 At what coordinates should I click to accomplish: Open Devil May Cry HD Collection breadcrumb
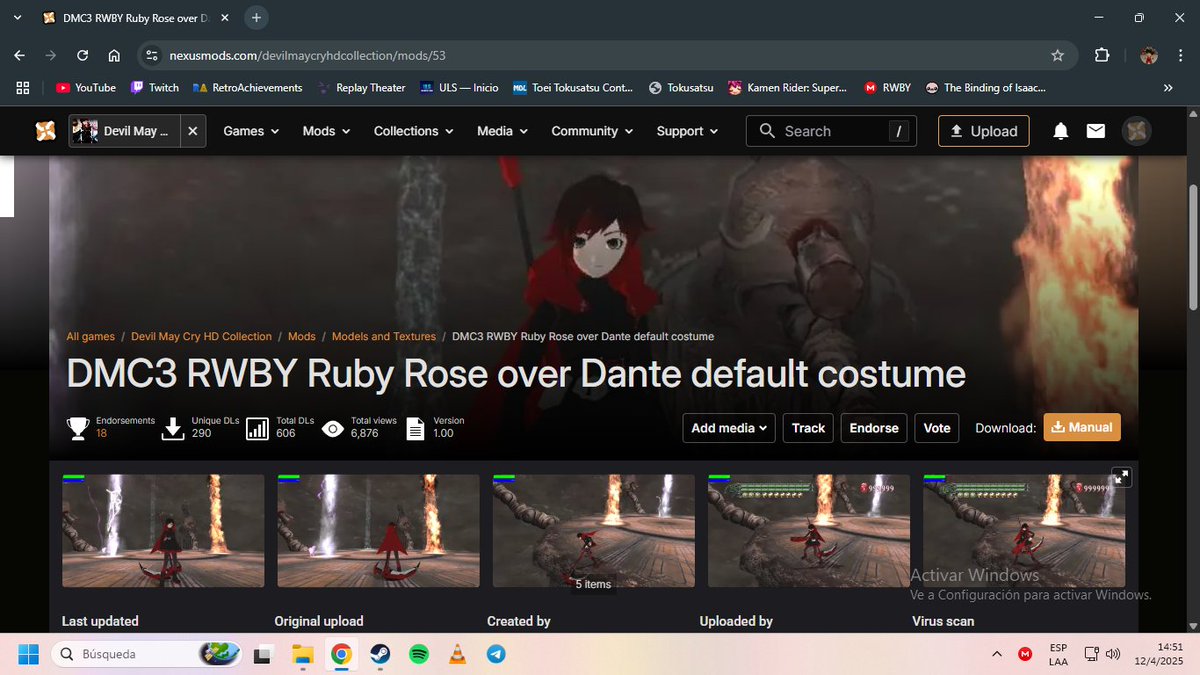point(201,337)
